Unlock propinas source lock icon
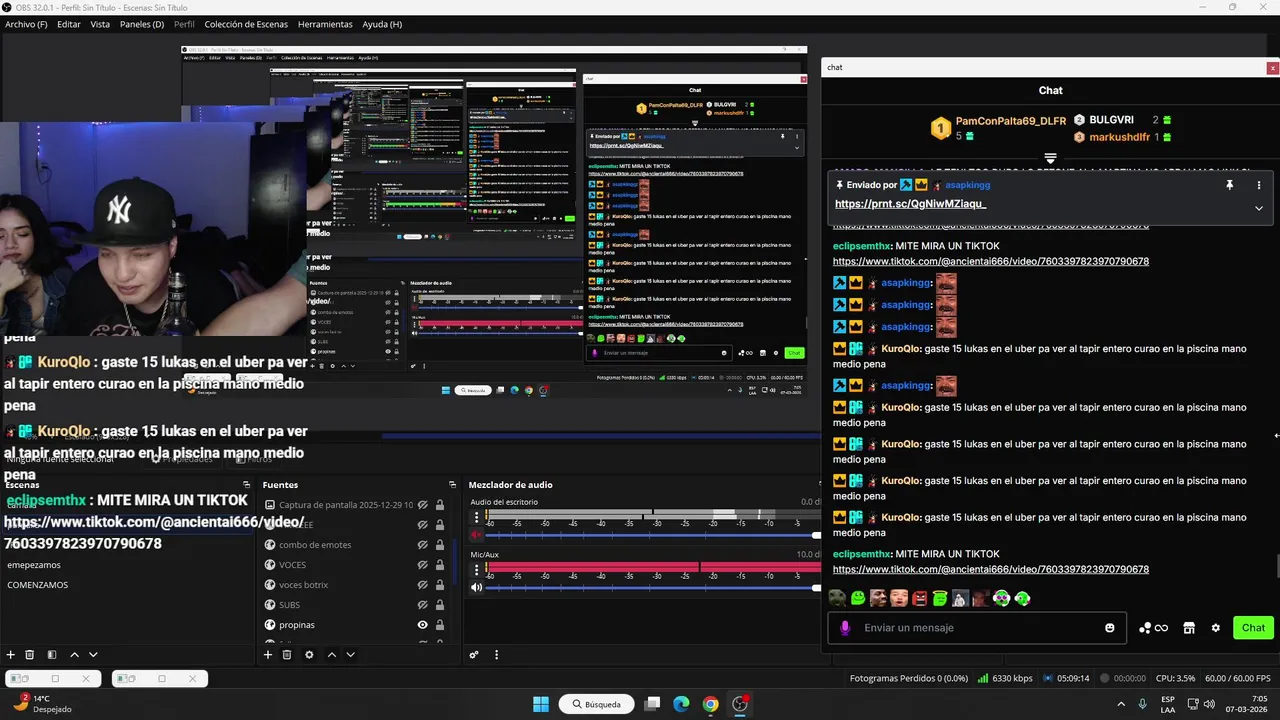Screen dimensions: 1280x720 [440, 625]
